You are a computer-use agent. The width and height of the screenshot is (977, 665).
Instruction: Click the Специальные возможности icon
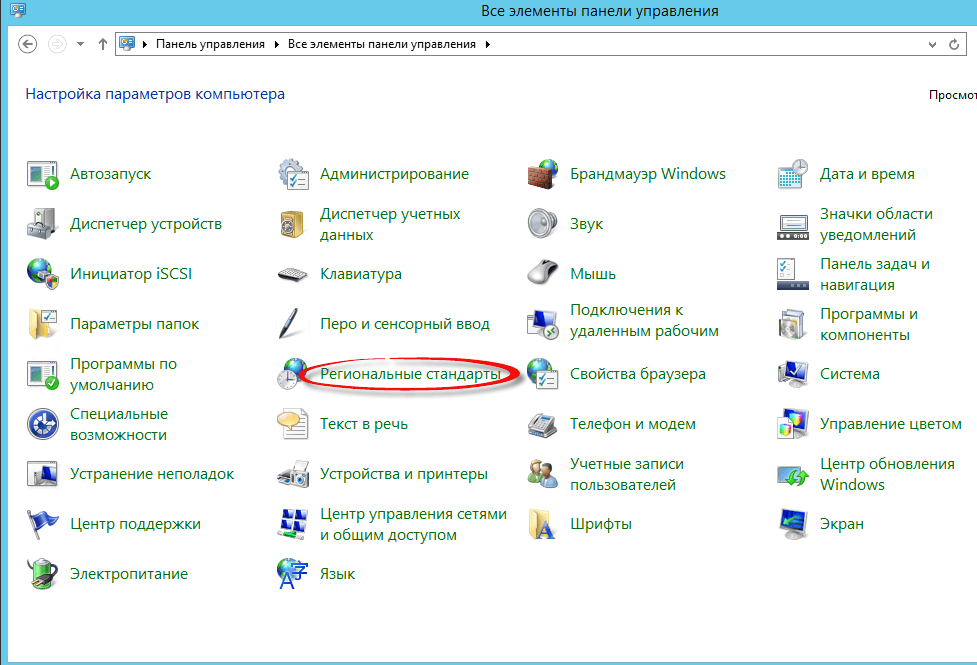pyautogui.click(x=42, y=424)
